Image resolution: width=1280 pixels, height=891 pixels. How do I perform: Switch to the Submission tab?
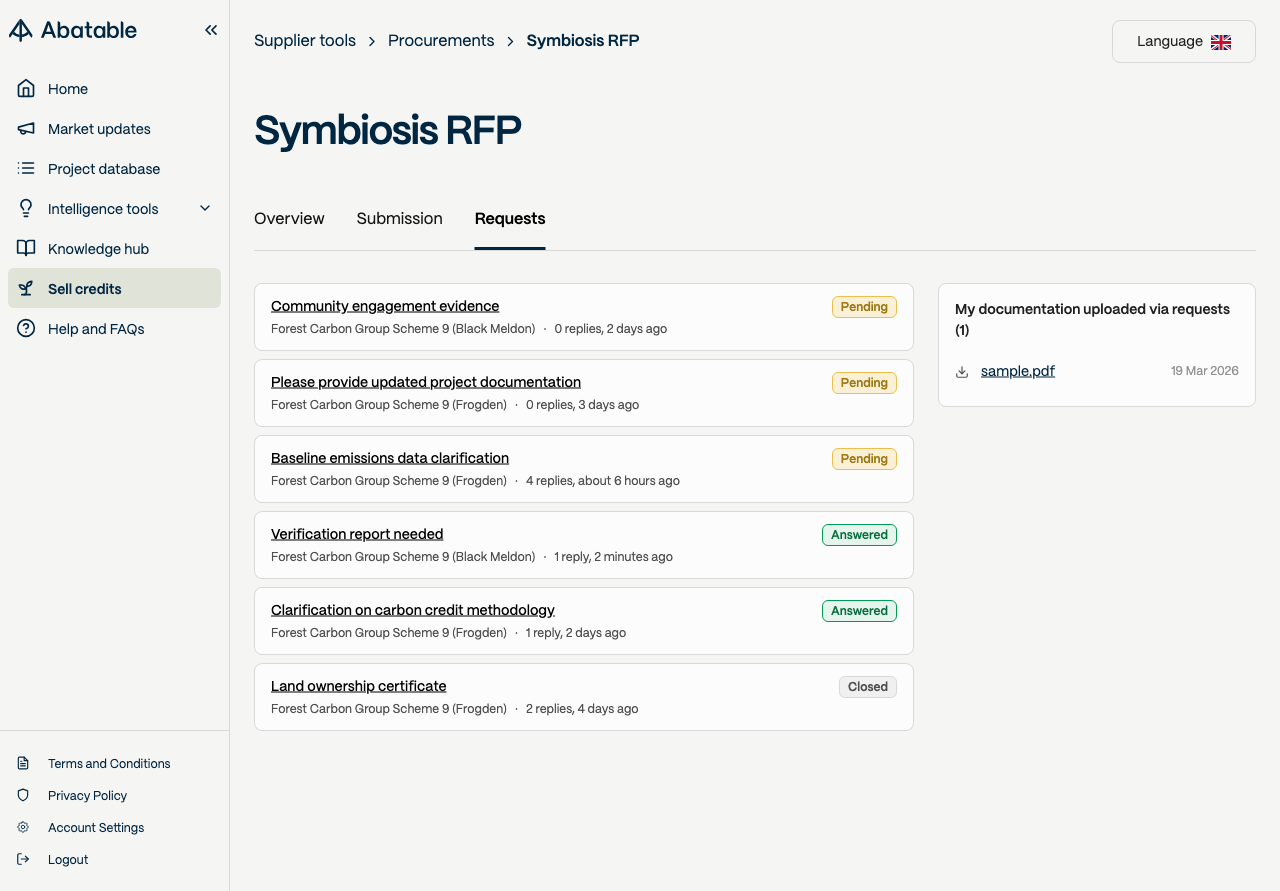coord(399,219)
